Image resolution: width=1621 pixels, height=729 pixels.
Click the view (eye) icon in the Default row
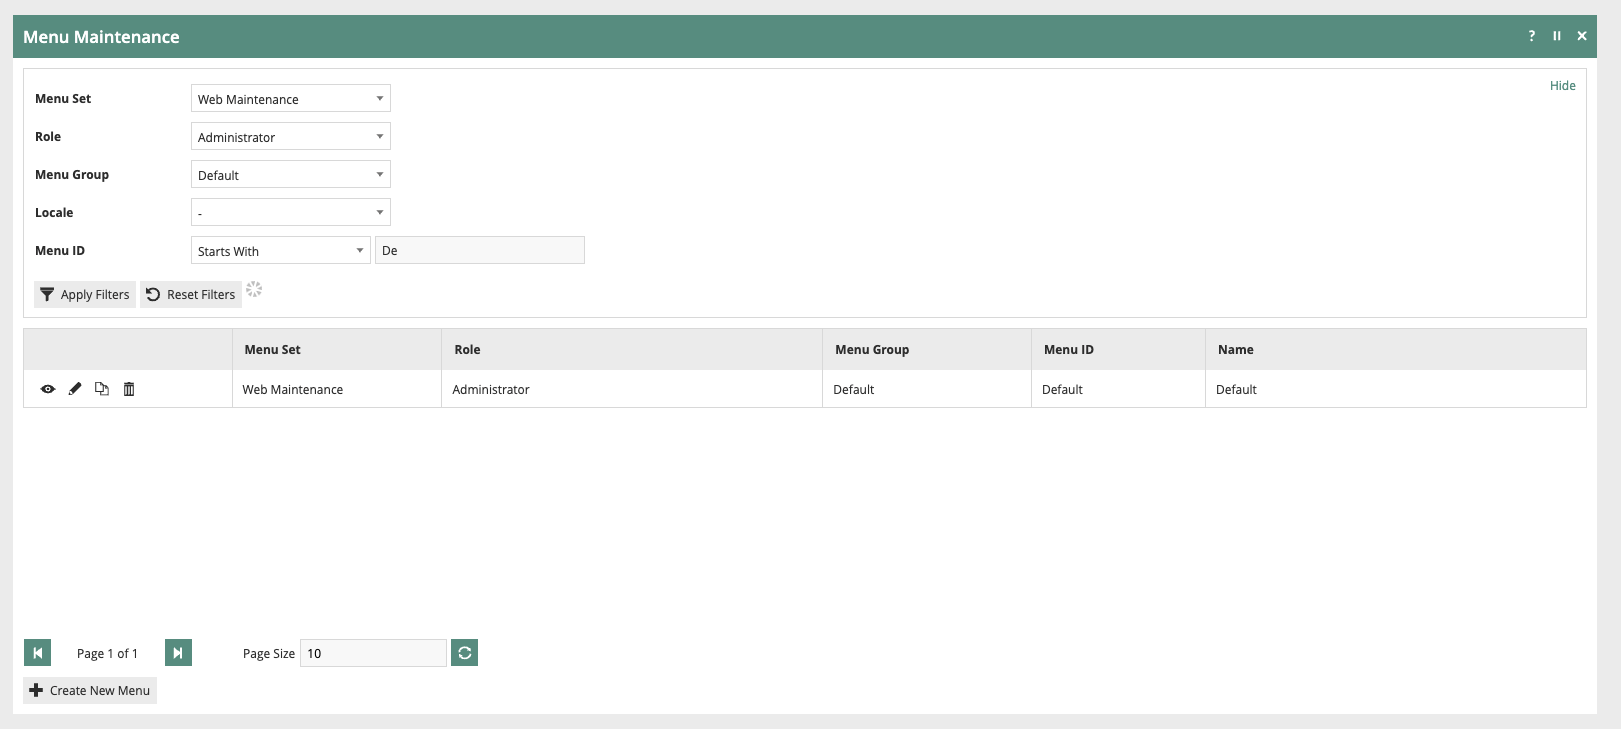pos(47,389)
